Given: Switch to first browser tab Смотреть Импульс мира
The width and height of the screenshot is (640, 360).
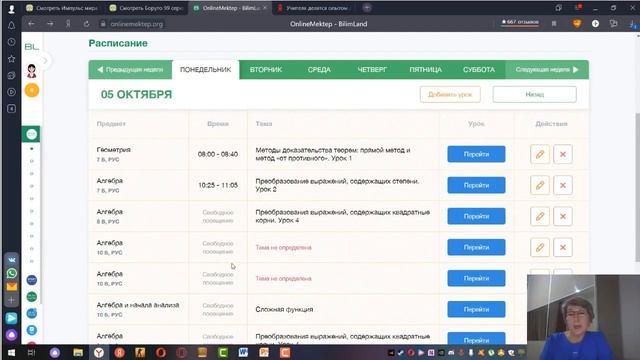Looking at the screenshot, I should coord(62,8).
